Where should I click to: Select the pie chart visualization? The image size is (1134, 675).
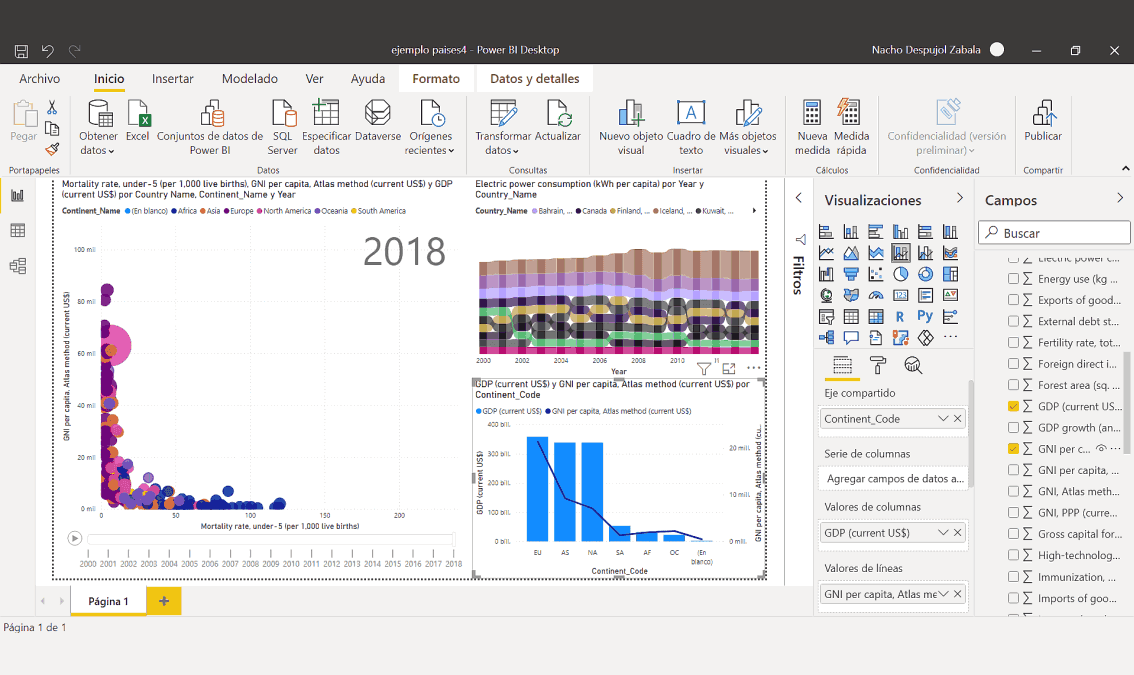point(901,274)
